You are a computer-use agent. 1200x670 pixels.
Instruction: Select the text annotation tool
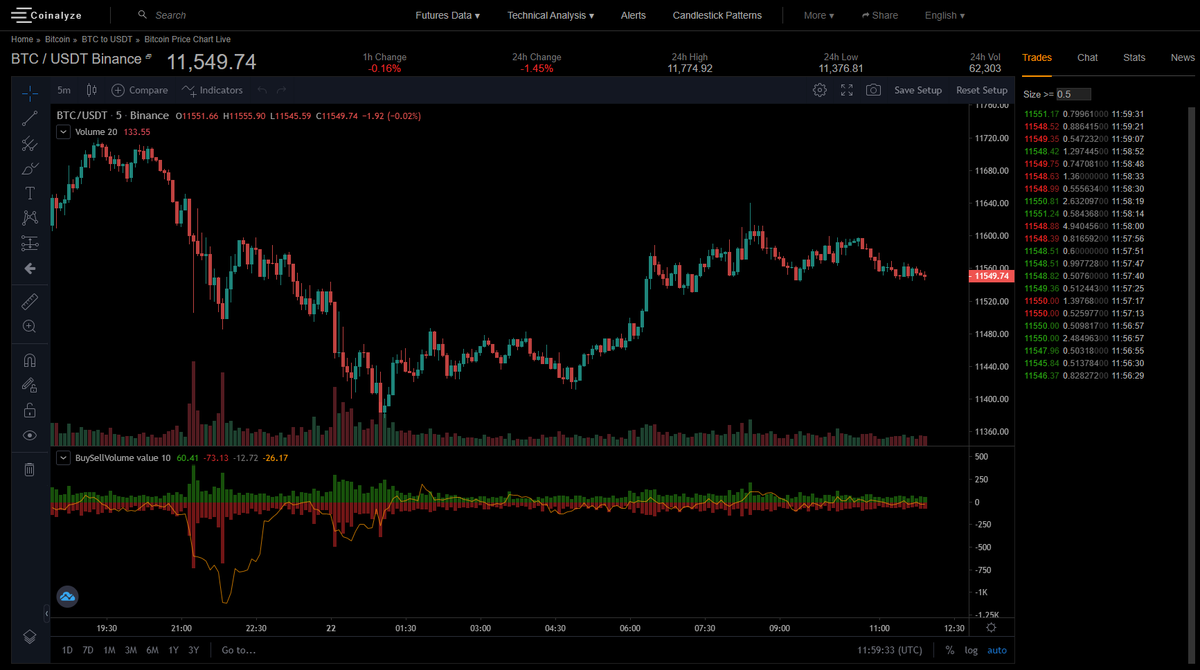click(30, 193)
